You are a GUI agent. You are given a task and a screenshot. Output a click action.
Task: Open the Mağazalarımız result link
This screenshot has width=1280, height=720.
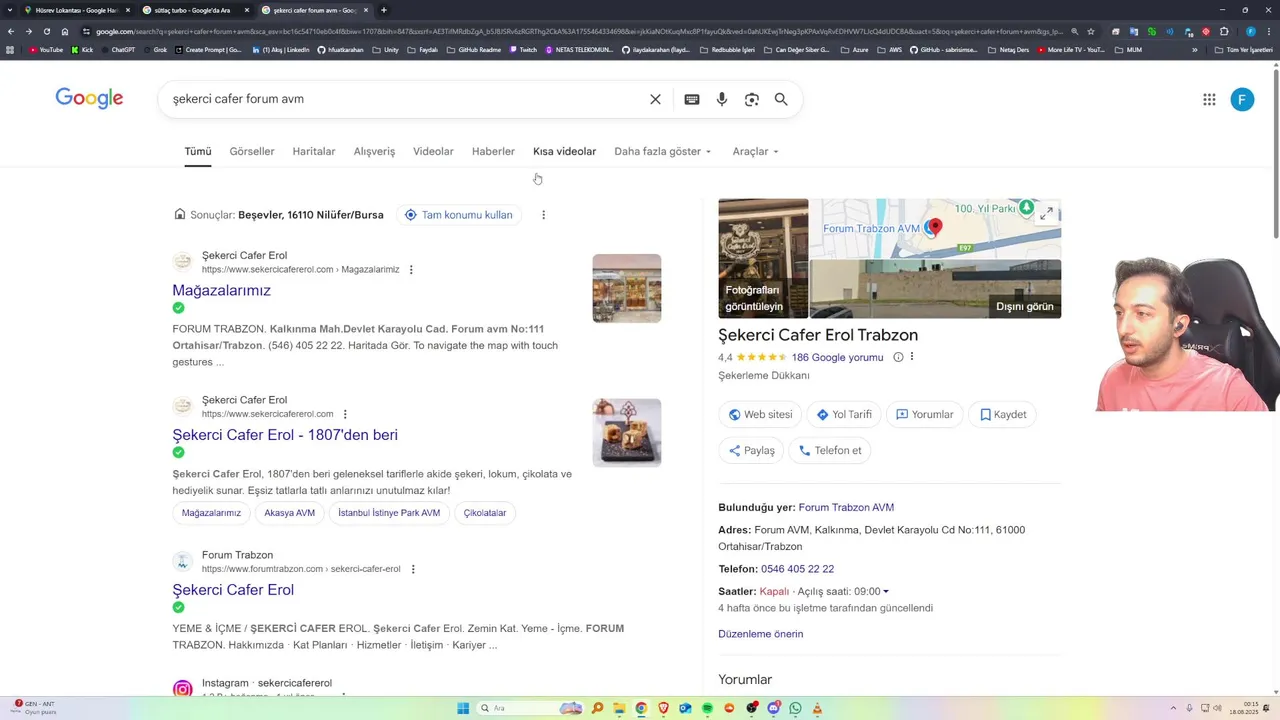[x=221, y=290]
